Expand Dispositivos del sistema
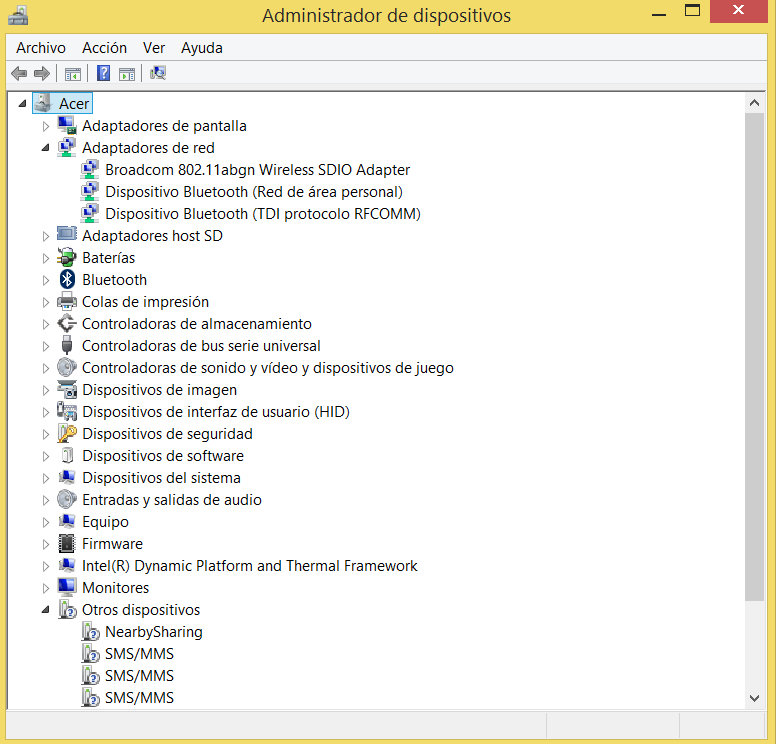 (x=46, y=478)
